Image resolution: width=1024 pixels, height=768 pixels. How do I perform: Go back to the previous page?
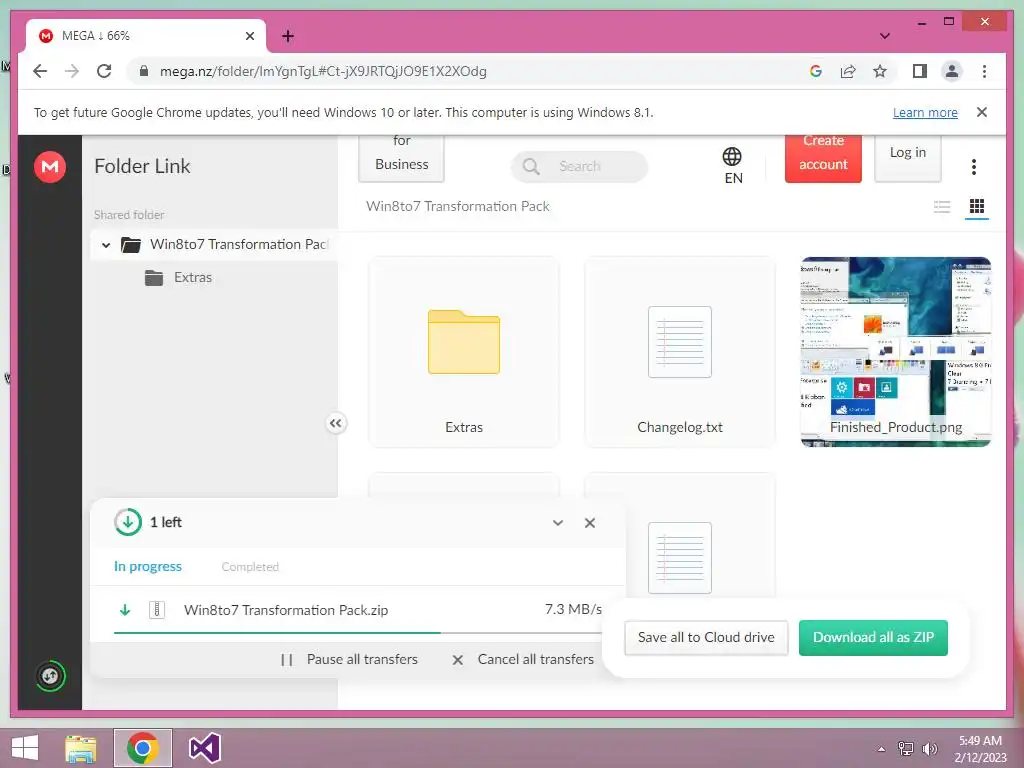tap(40, 71)
